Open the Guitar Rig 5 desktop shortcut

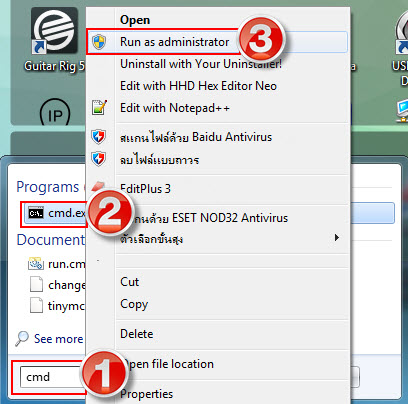55,39
